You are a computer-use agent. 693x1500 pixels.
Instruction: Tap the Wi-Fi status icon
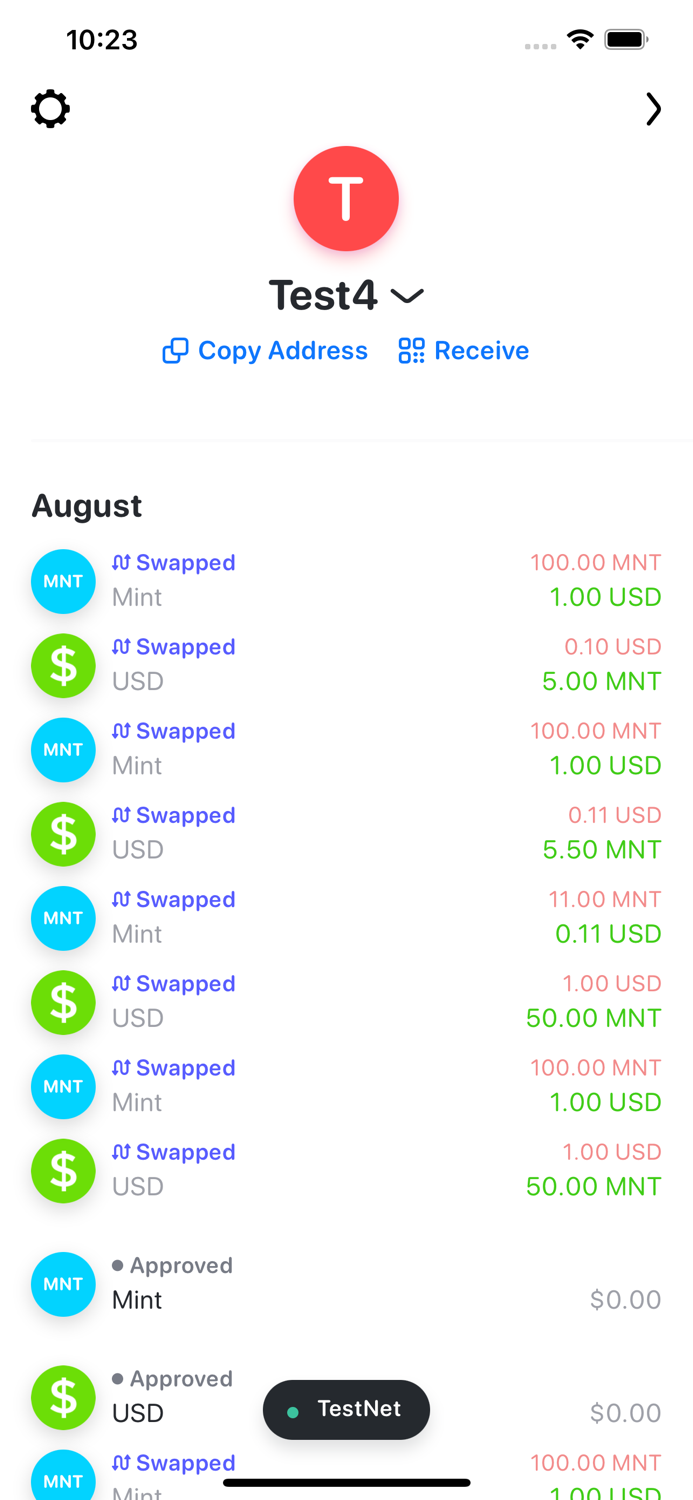point(579,40)
